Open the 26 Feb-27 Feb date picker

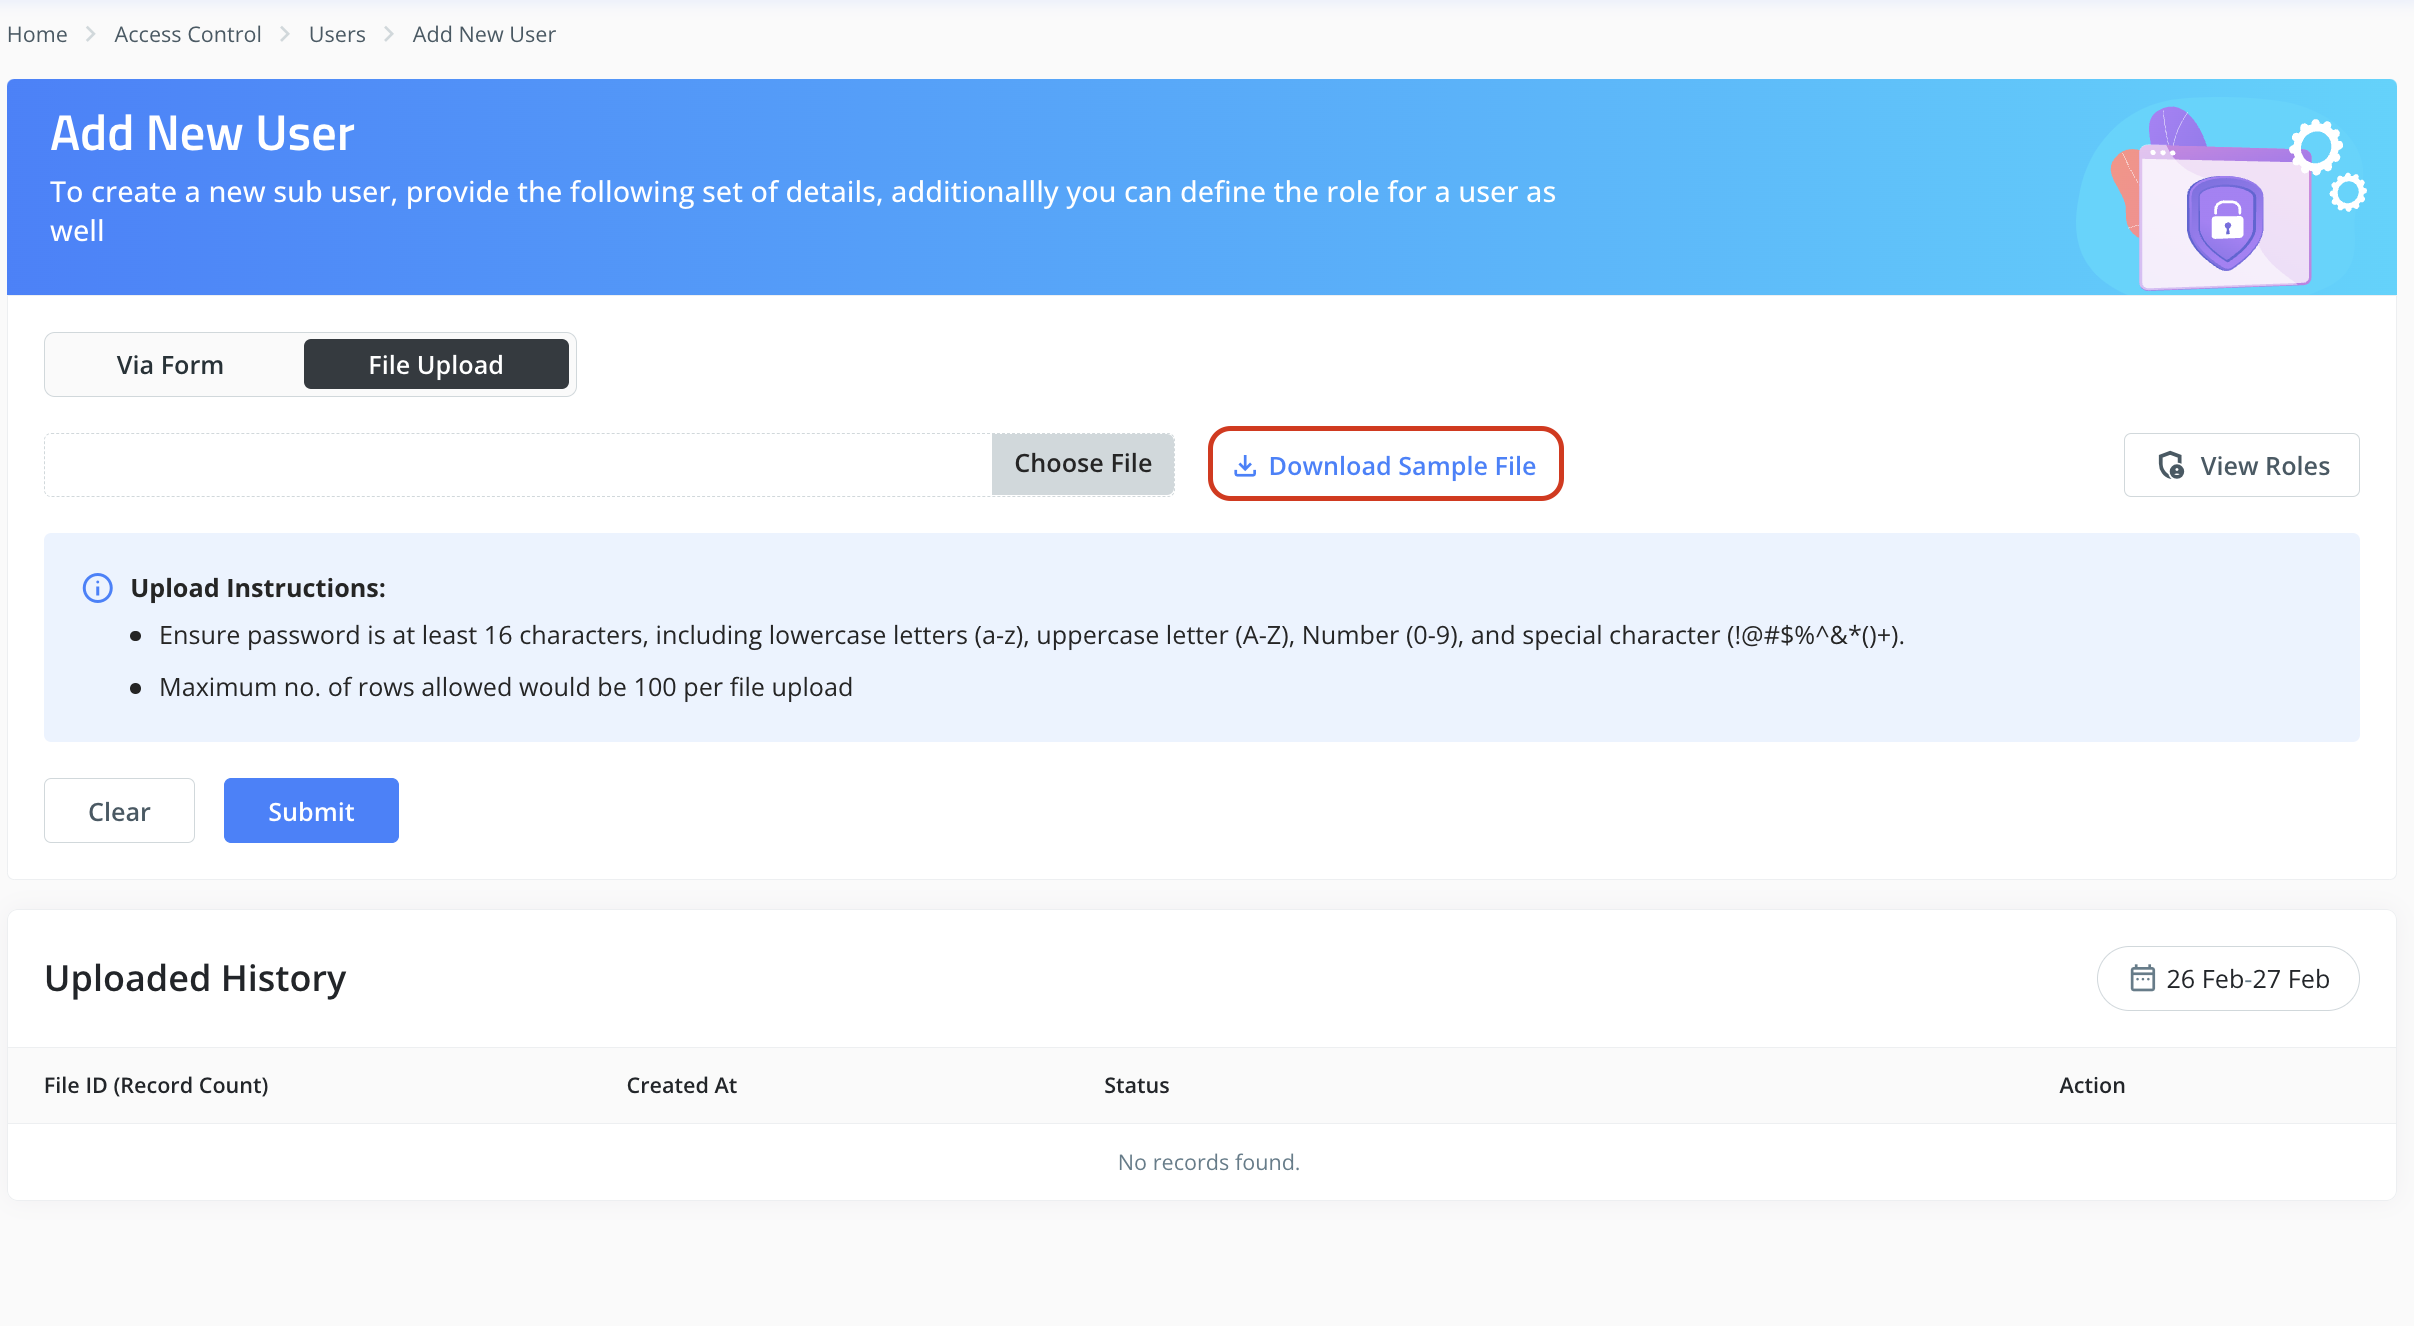[2228, 978]
